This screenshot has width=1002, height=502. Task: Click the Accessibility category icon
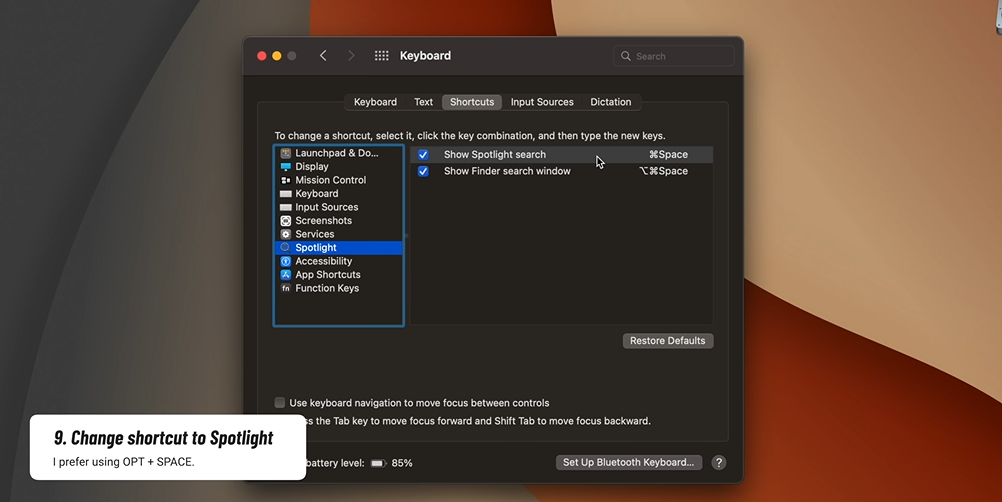(286, 261)
